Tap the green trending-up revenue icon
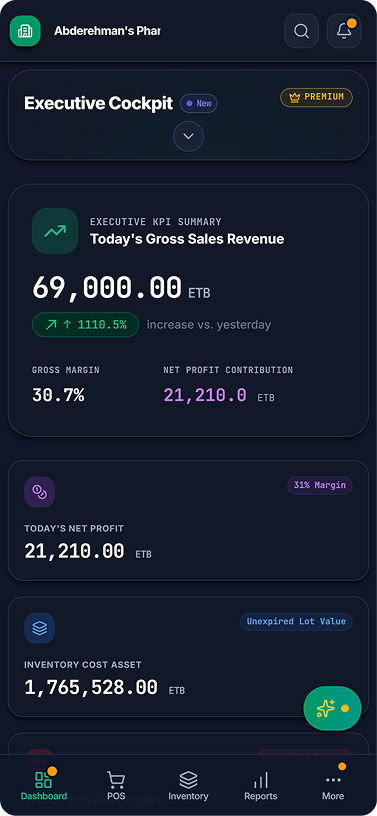 [x=55, y=231]
